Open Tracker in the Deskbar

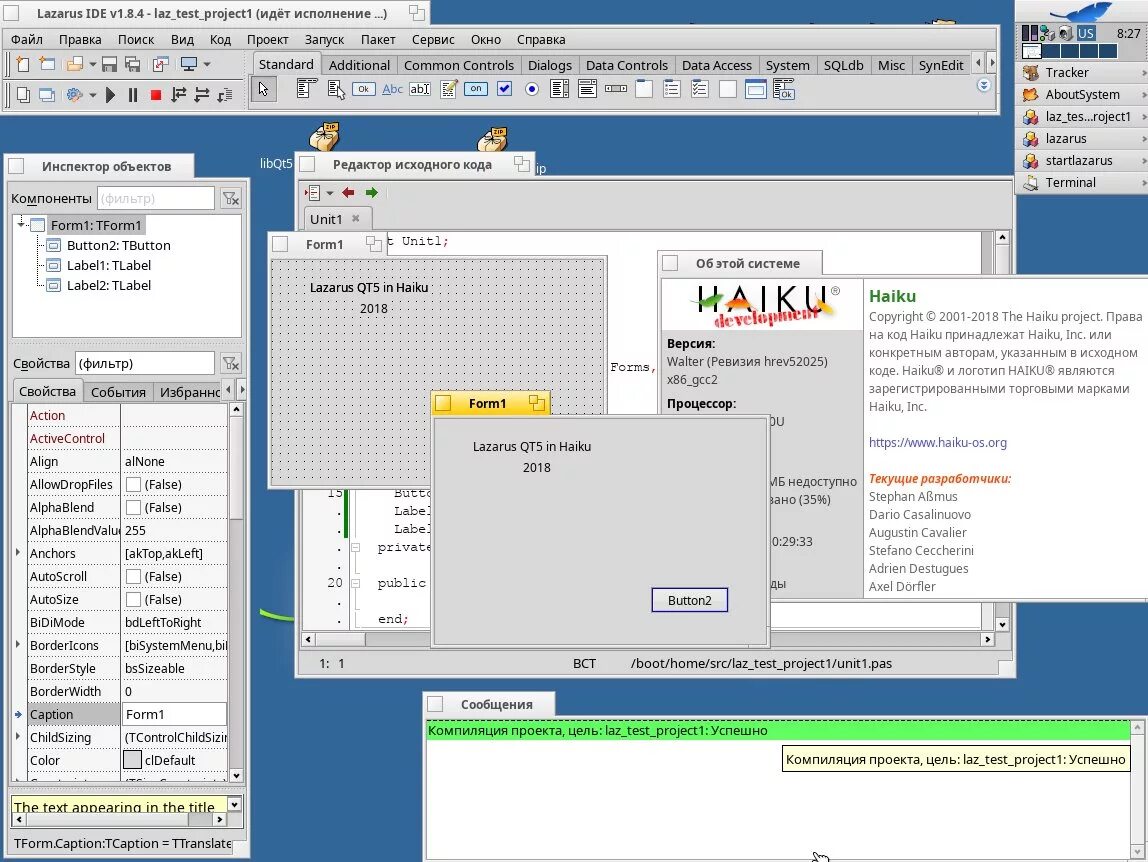click(x=1081, y=73)
